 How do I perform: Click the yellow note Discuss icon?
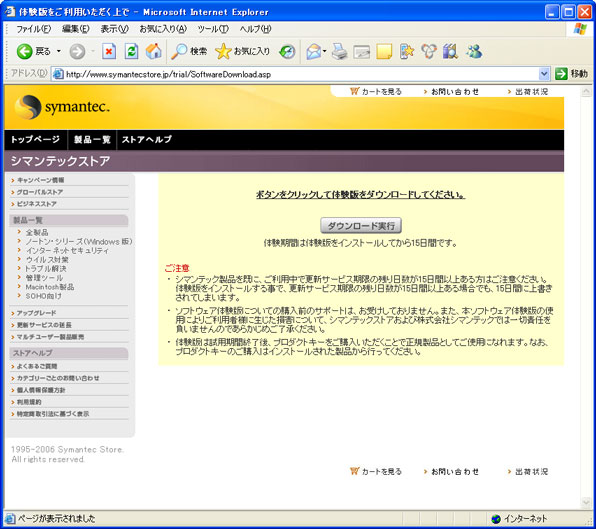384,51
